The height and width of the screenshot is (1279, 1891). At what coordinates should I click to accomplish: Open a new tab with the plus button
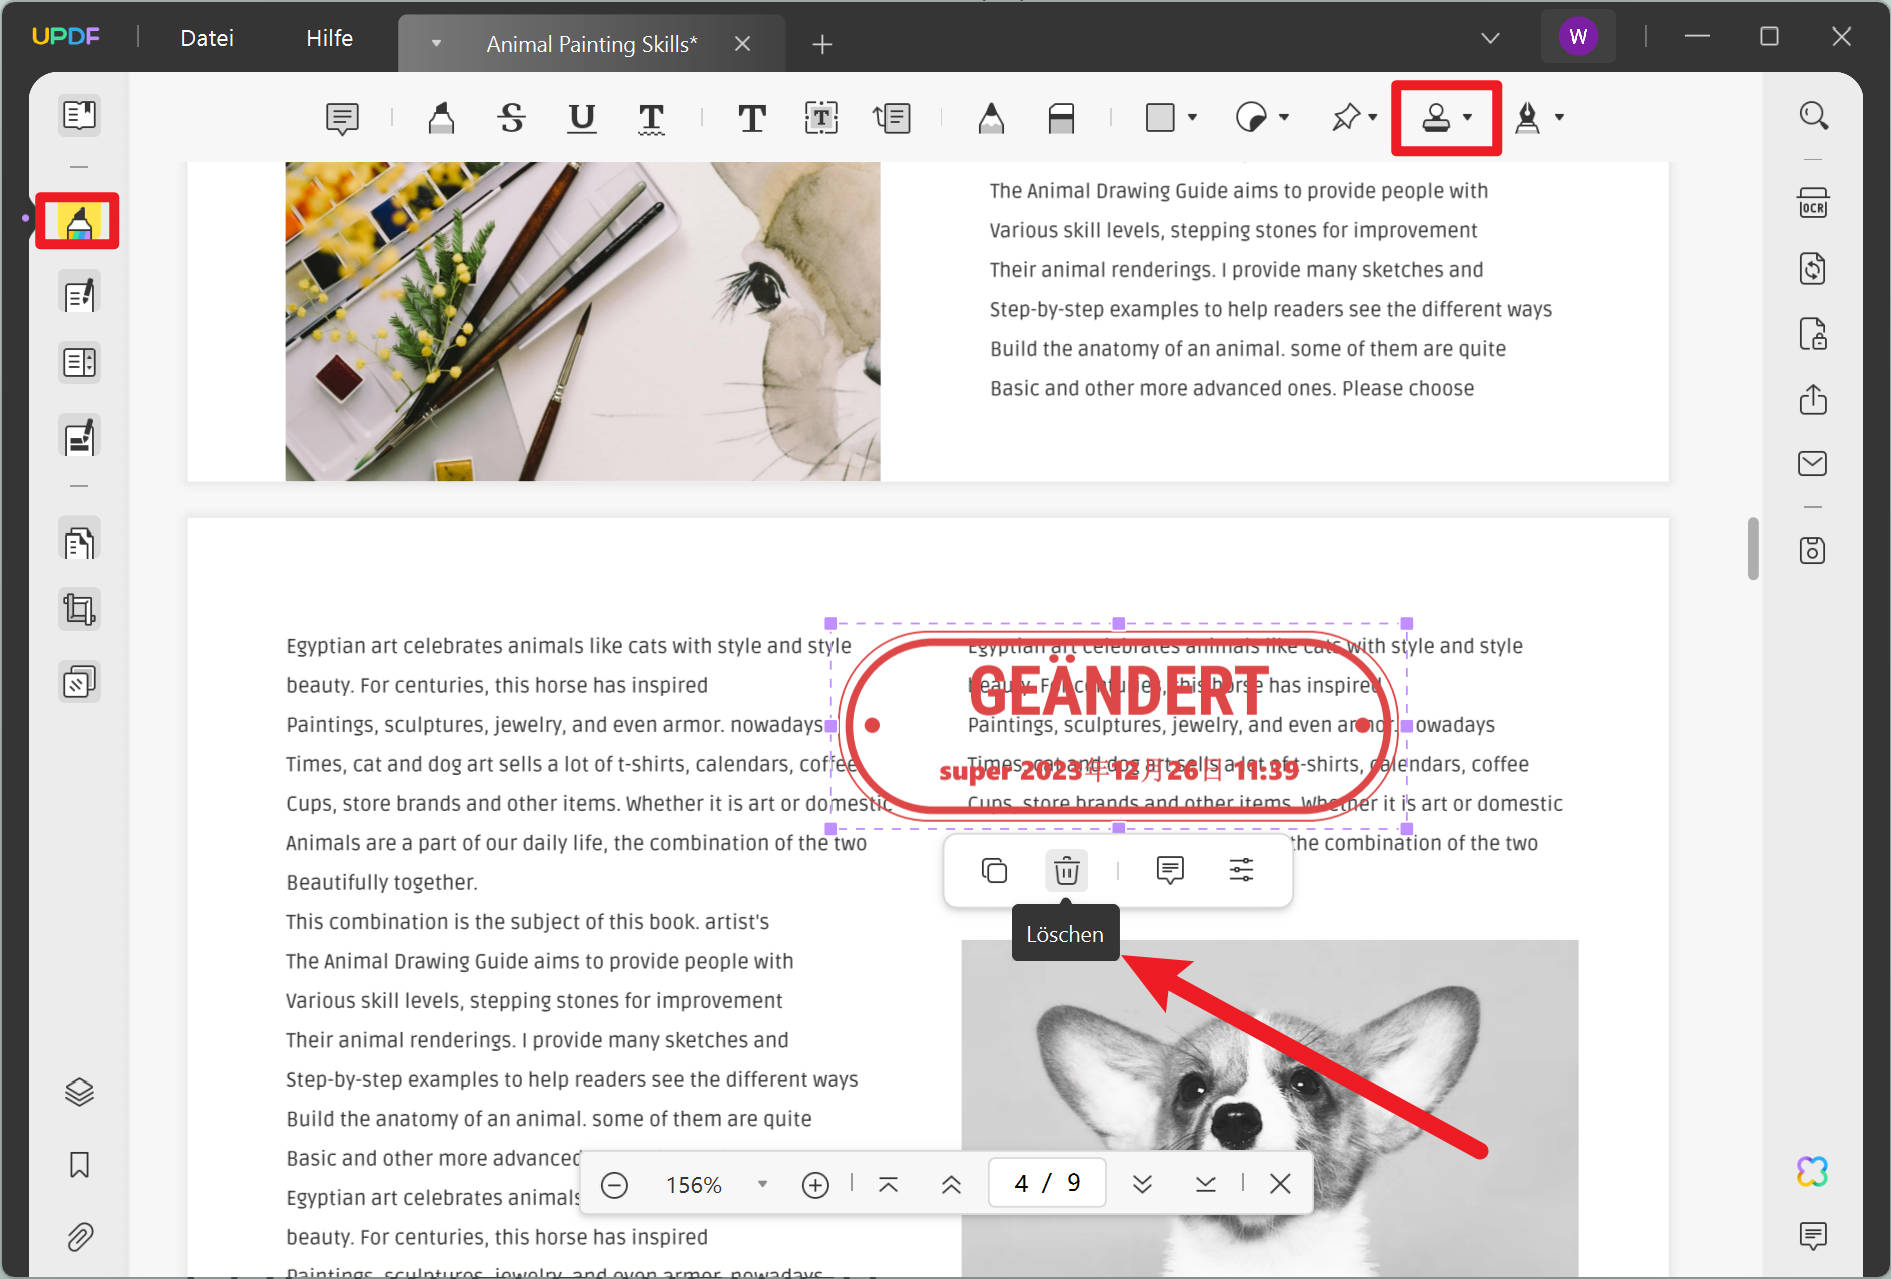[x=821, y=44]
